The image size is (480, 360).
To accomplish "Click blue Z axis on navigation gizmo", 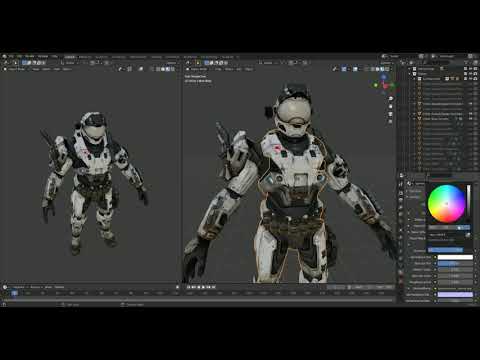I will coord(384,77).
